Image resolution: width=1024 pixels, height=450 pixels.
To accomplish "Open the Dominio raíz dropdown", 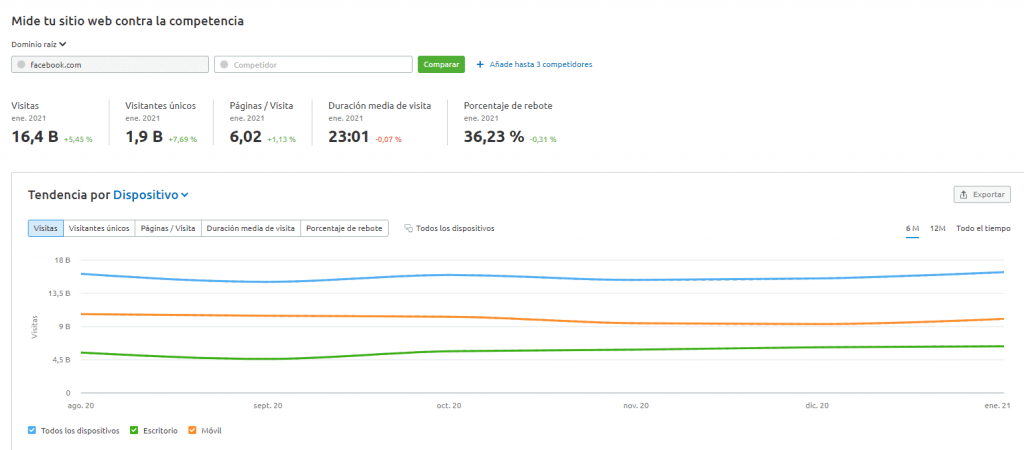I will (x=39, y=44).
